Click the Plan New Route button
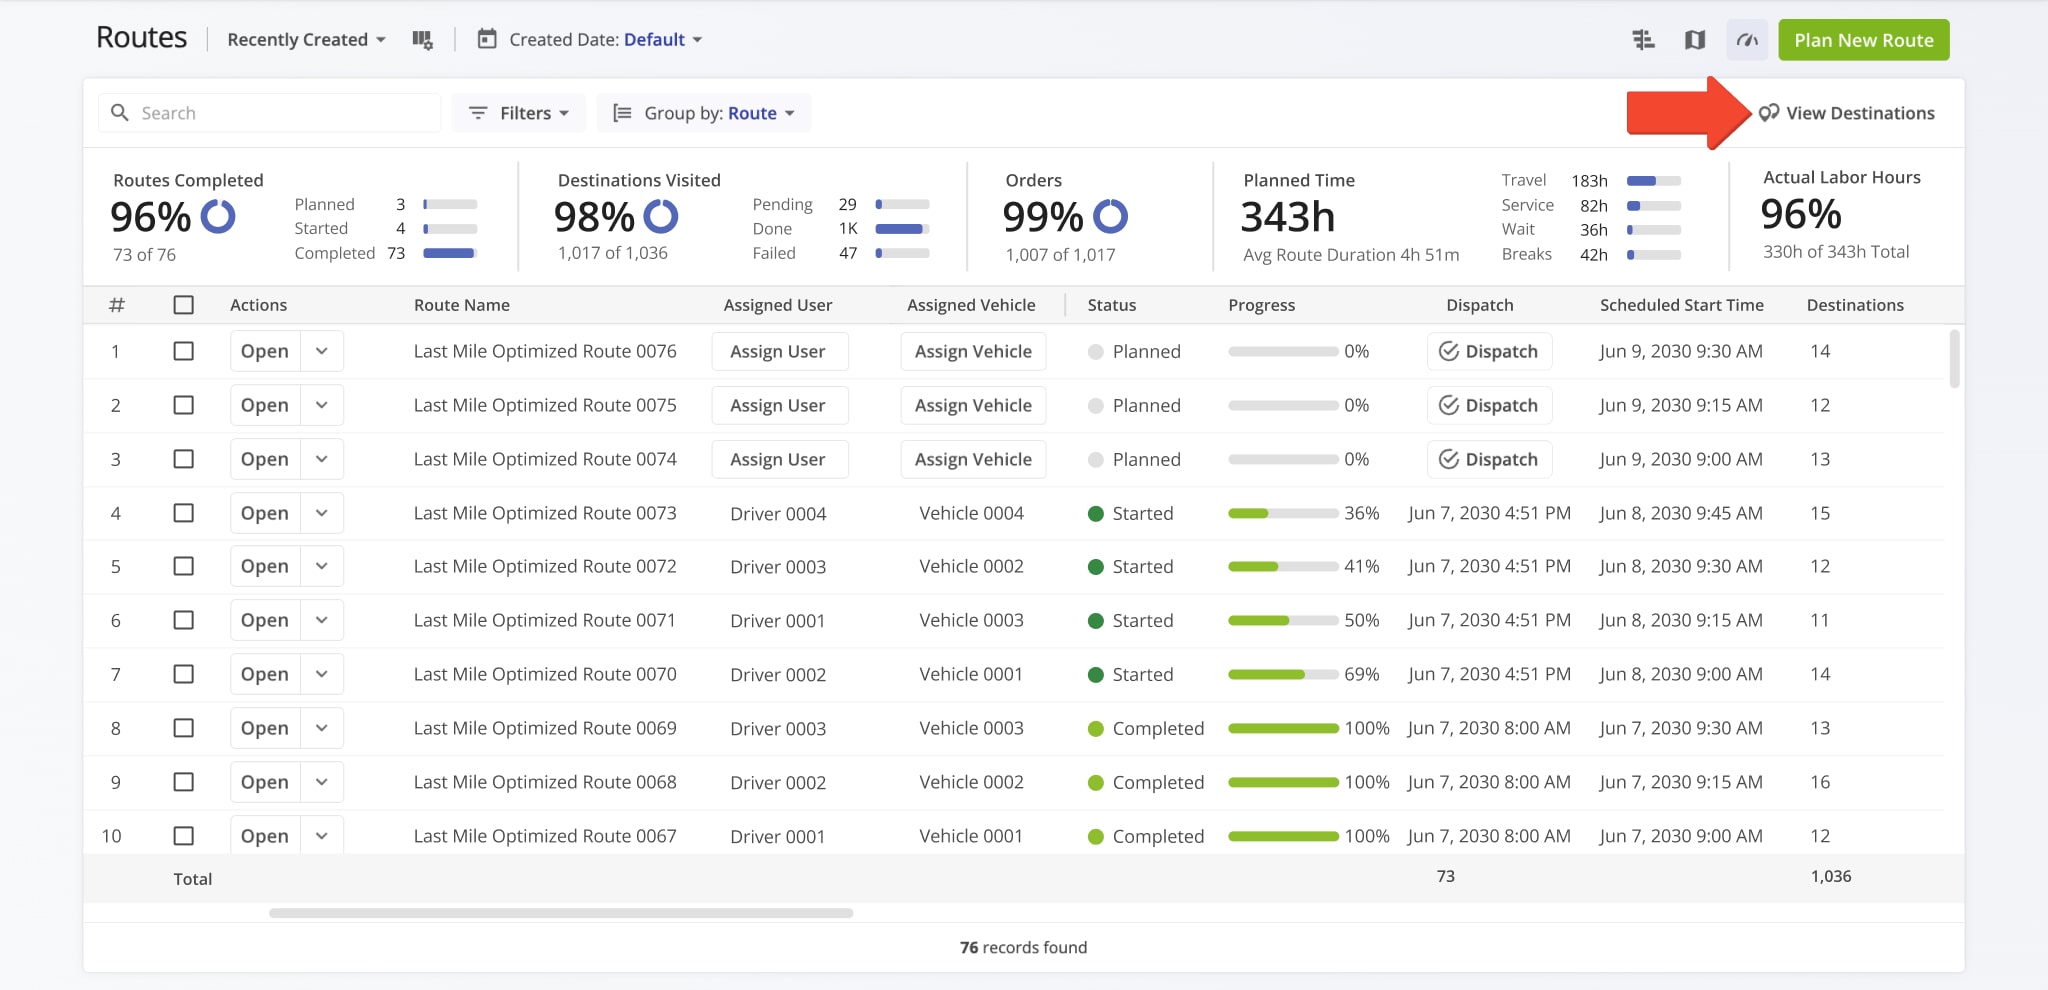Screen dimensions: 2048x990 pyautogui.click(x=1863, y=40)
